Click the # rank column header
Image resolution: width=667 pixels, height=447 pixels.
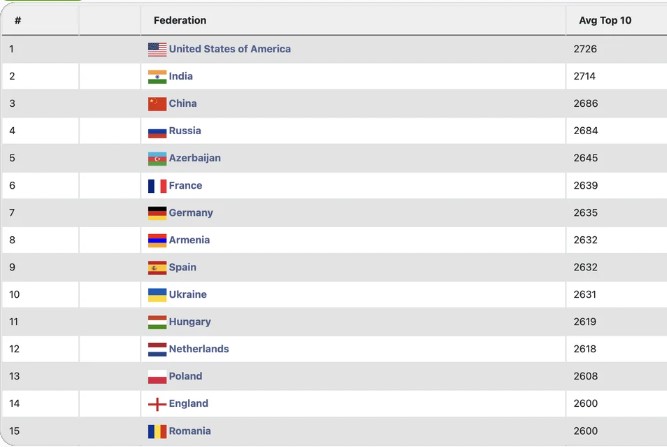17,20
